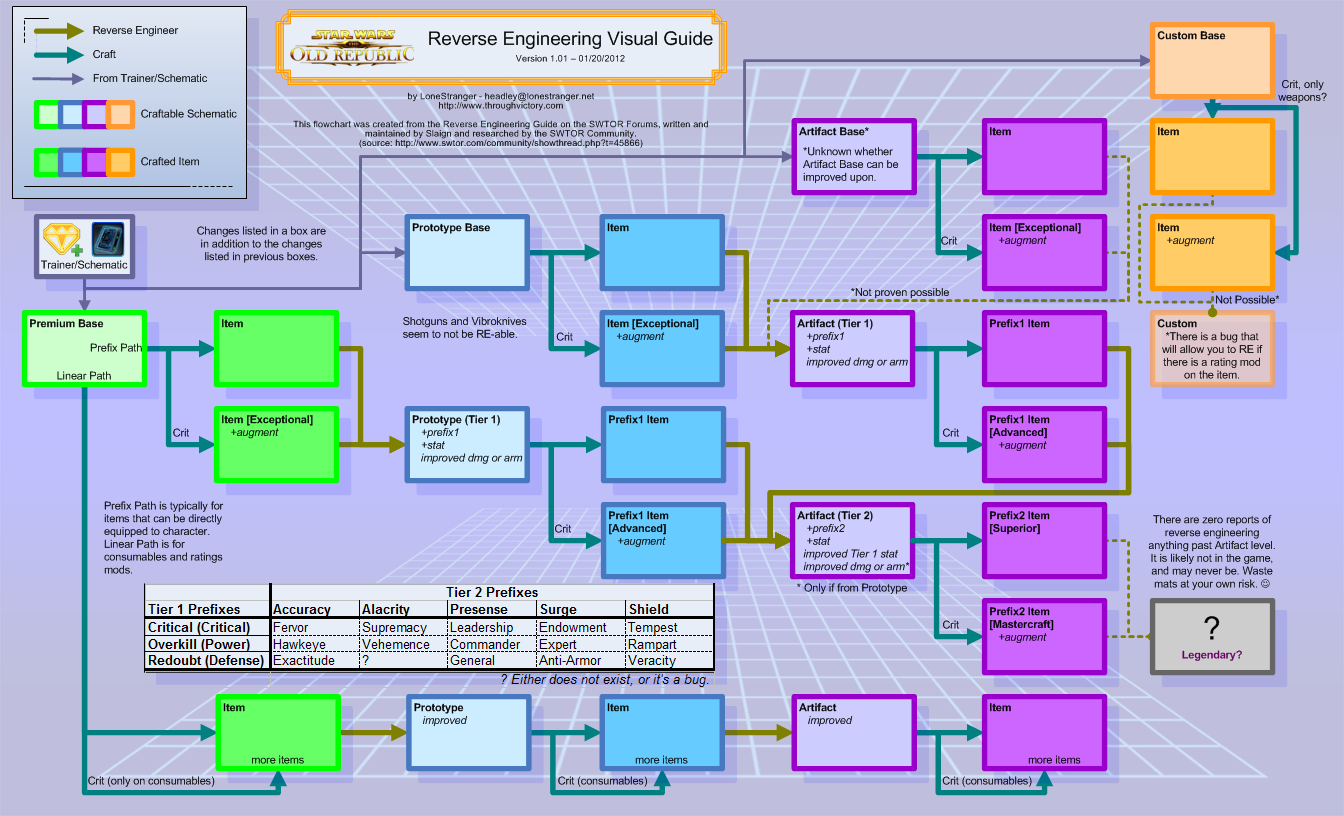The width and height of the screenshot is (1344, 816).
Task: Click the Supremacy cell in prefixes table
Action: point(394,628)
